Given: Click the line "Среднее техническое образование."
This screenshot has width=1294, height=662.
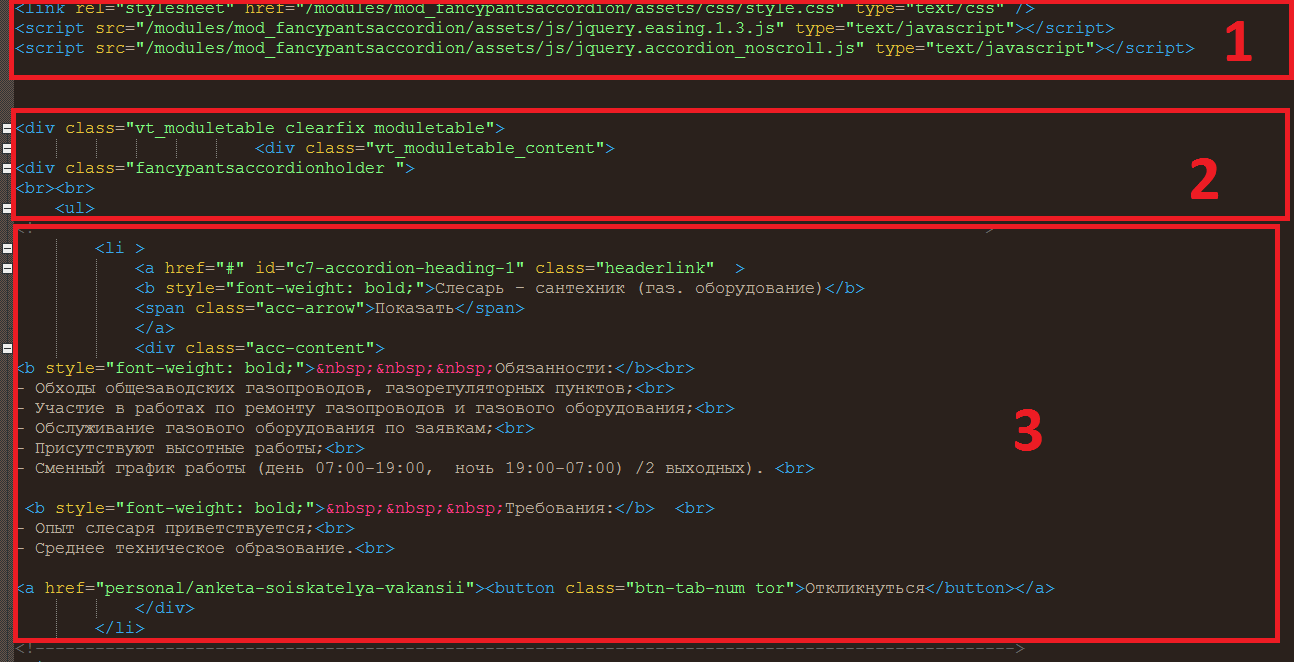Looking at the screenshot, I should point(205,548).
